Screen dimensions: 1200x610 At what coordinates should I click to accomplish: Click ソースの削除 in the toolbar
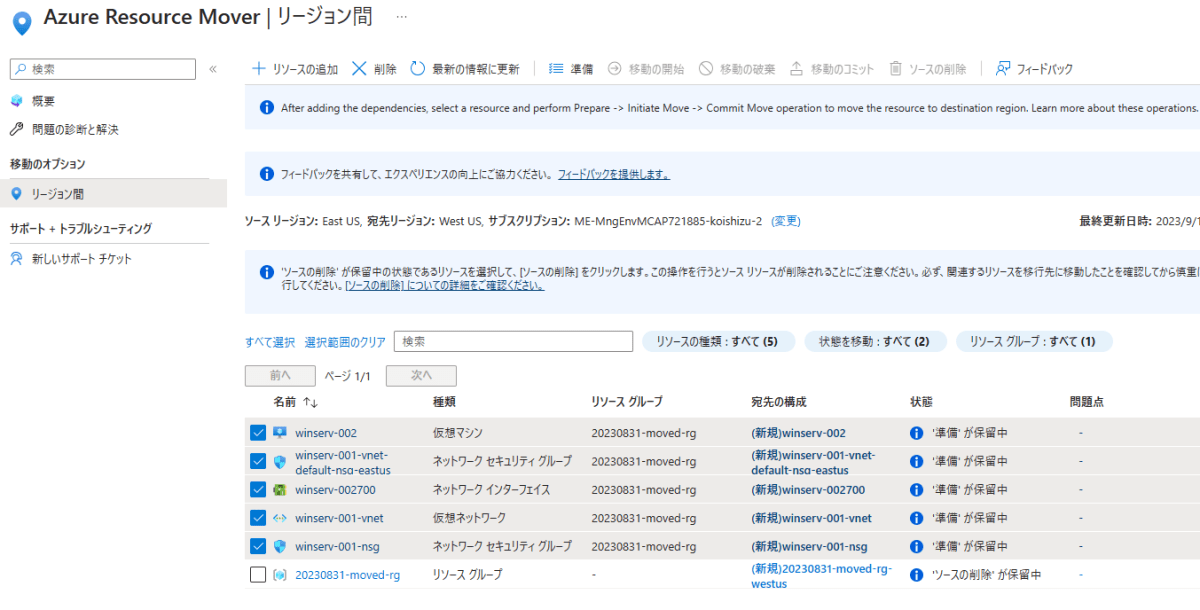pos(928,69)
